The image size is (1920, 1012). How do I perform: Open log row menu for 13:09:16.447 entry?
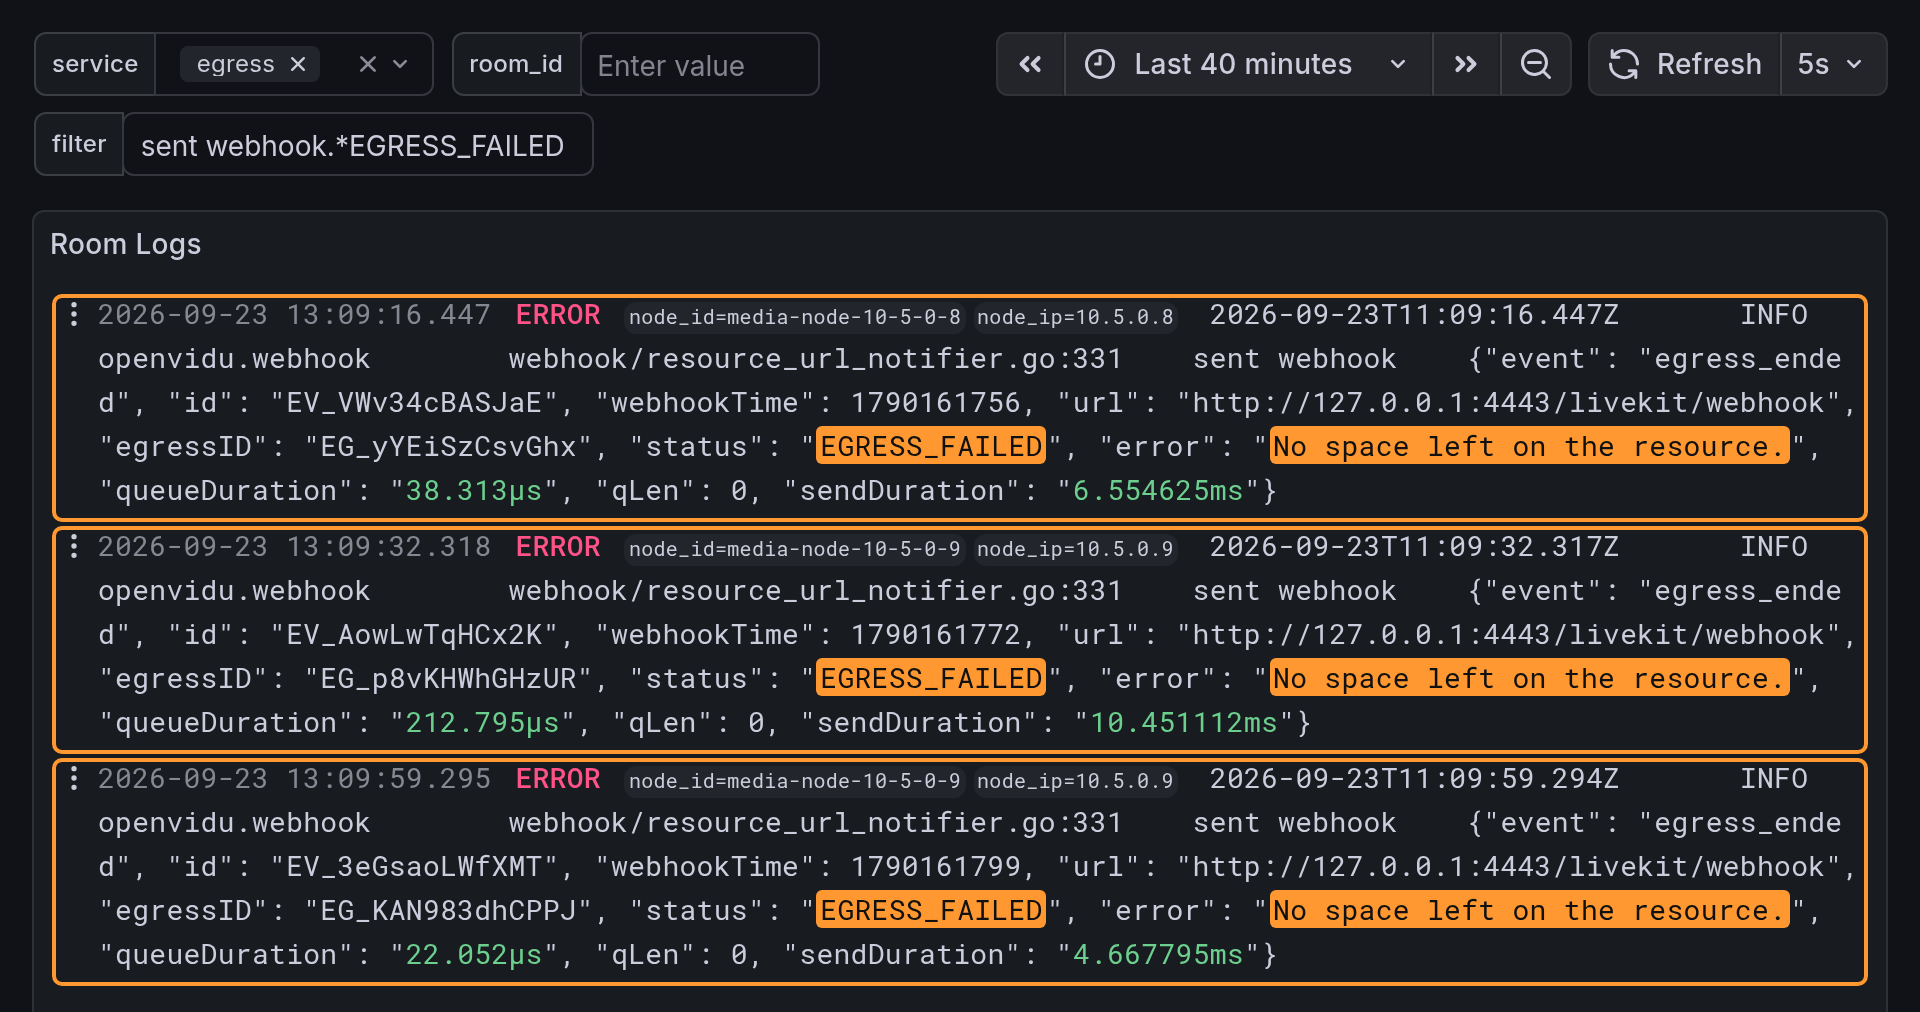click(74, 315)
